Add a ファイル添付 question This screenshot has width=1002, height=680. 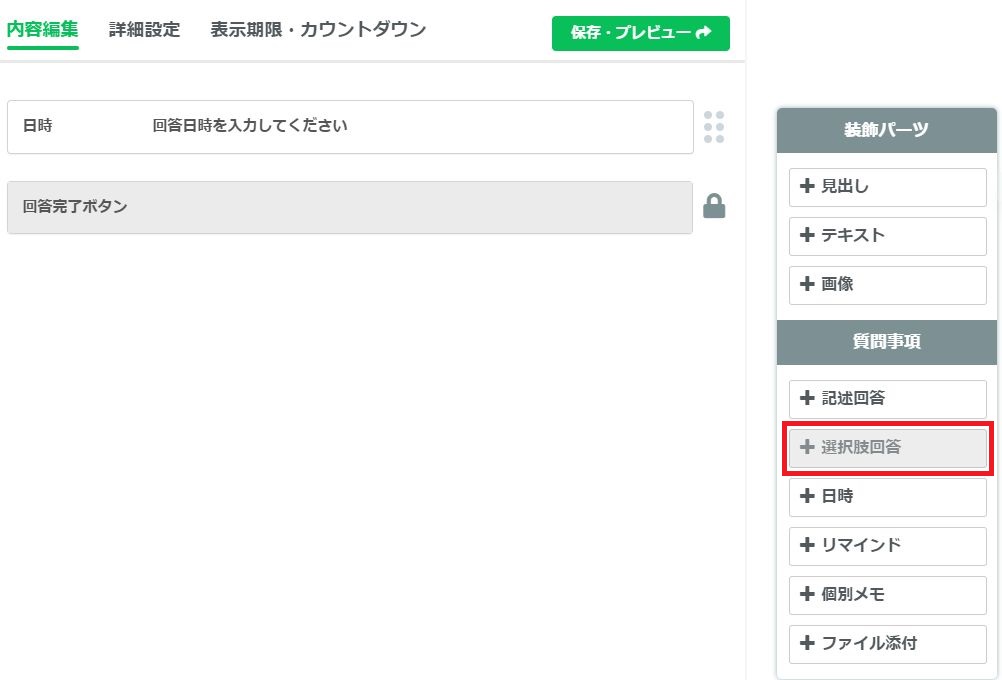pos(888,644)
